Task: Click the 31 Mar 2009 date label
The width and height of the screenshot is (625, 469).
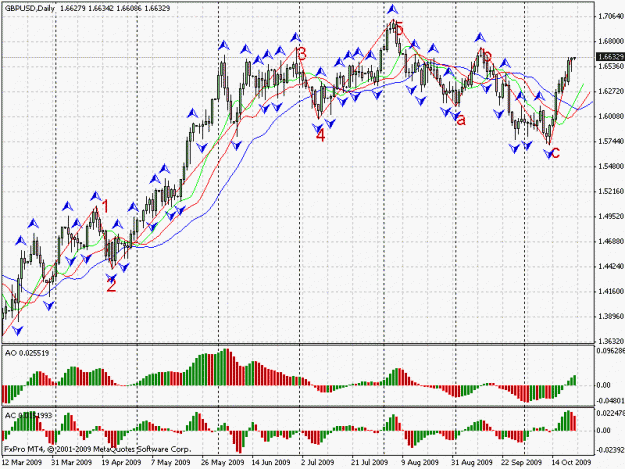Action: [72, 462]
